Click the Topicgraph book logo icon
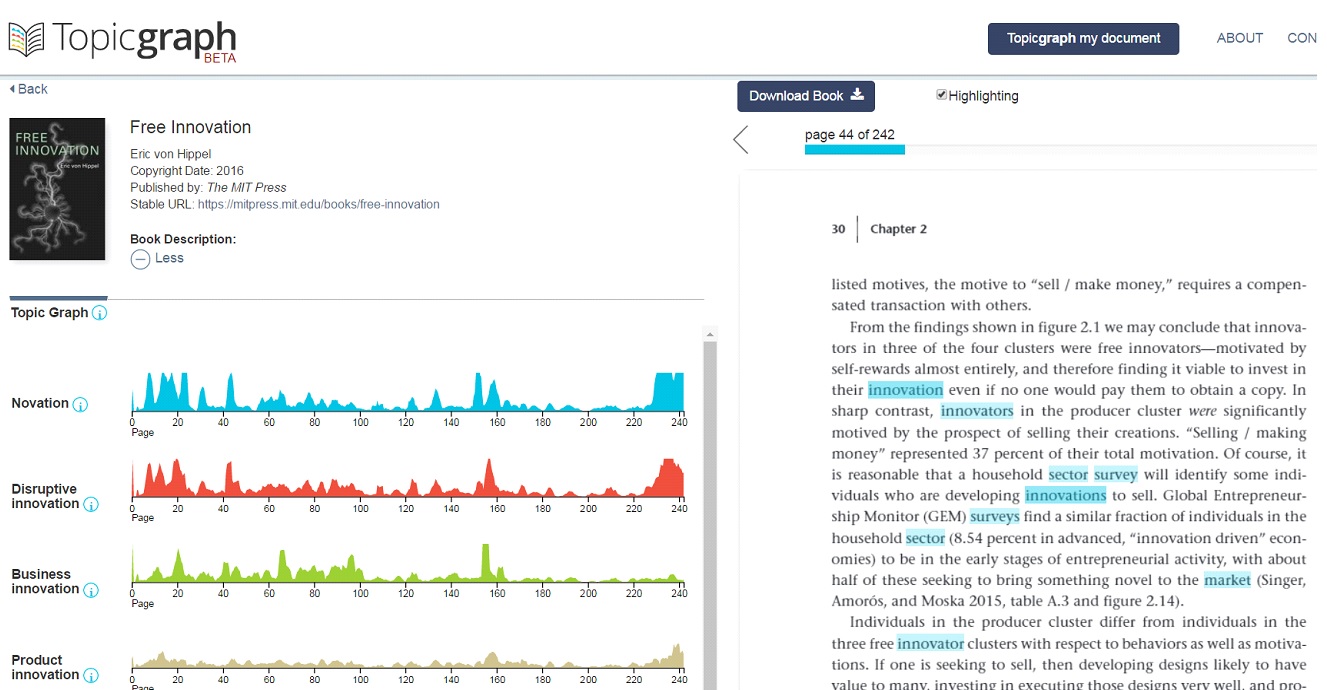The width and height of the screenshot is (1327, 690). tap(27, 38)
